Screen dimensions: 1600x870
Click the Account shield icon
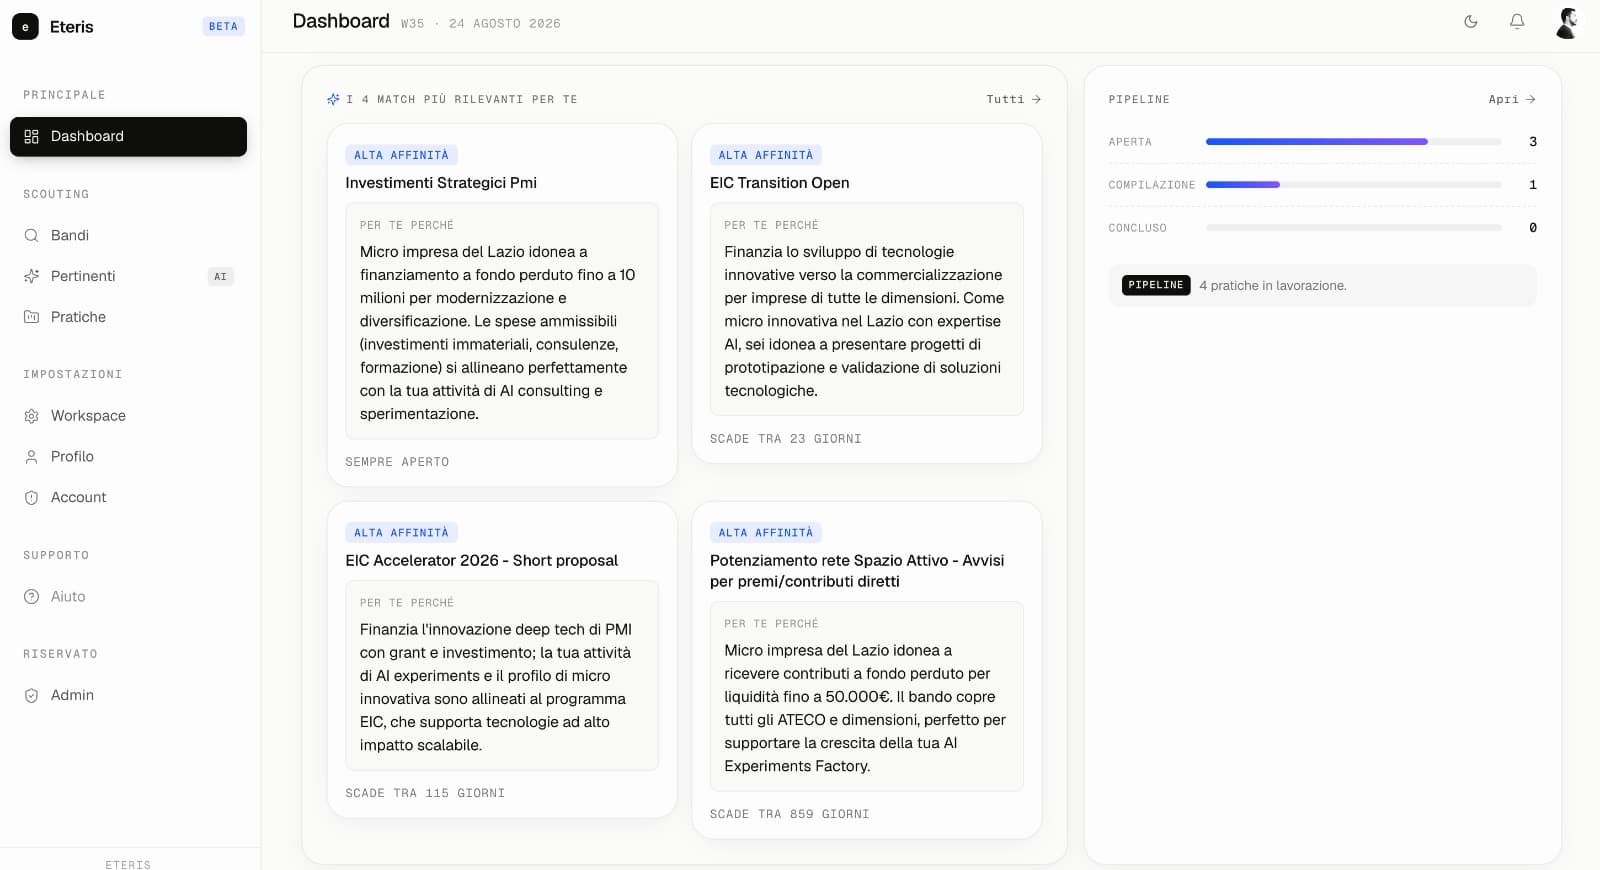click(31, 498)
